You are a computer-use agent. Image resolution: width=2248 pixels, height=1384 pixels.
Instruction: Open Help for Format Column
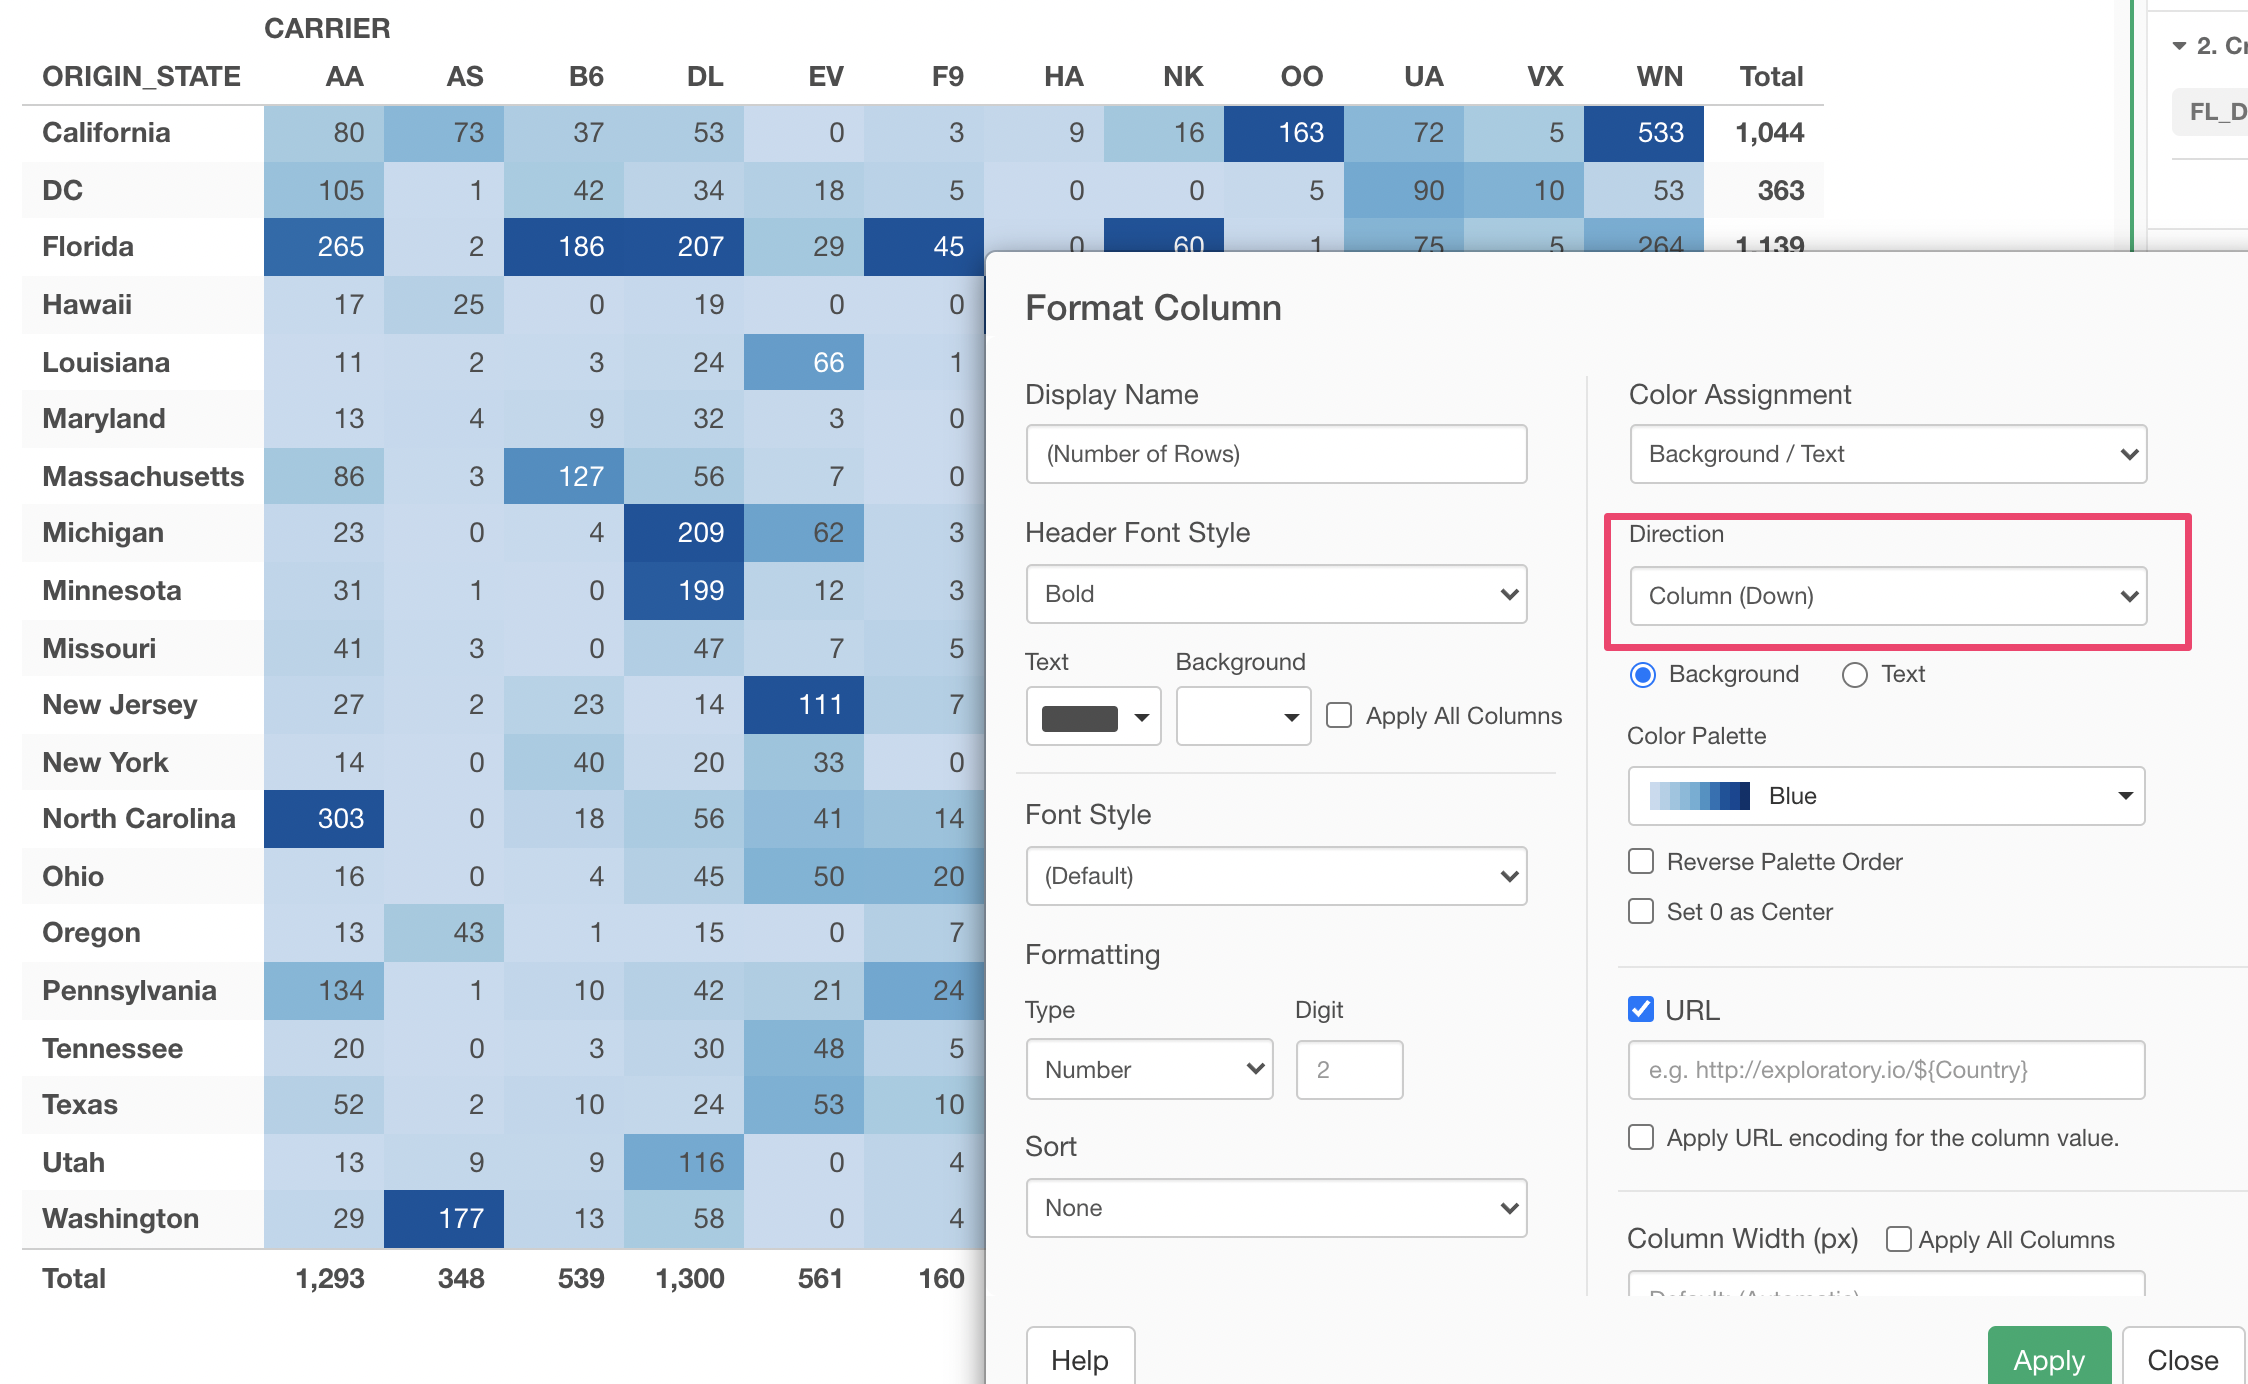point(1080,1358)
